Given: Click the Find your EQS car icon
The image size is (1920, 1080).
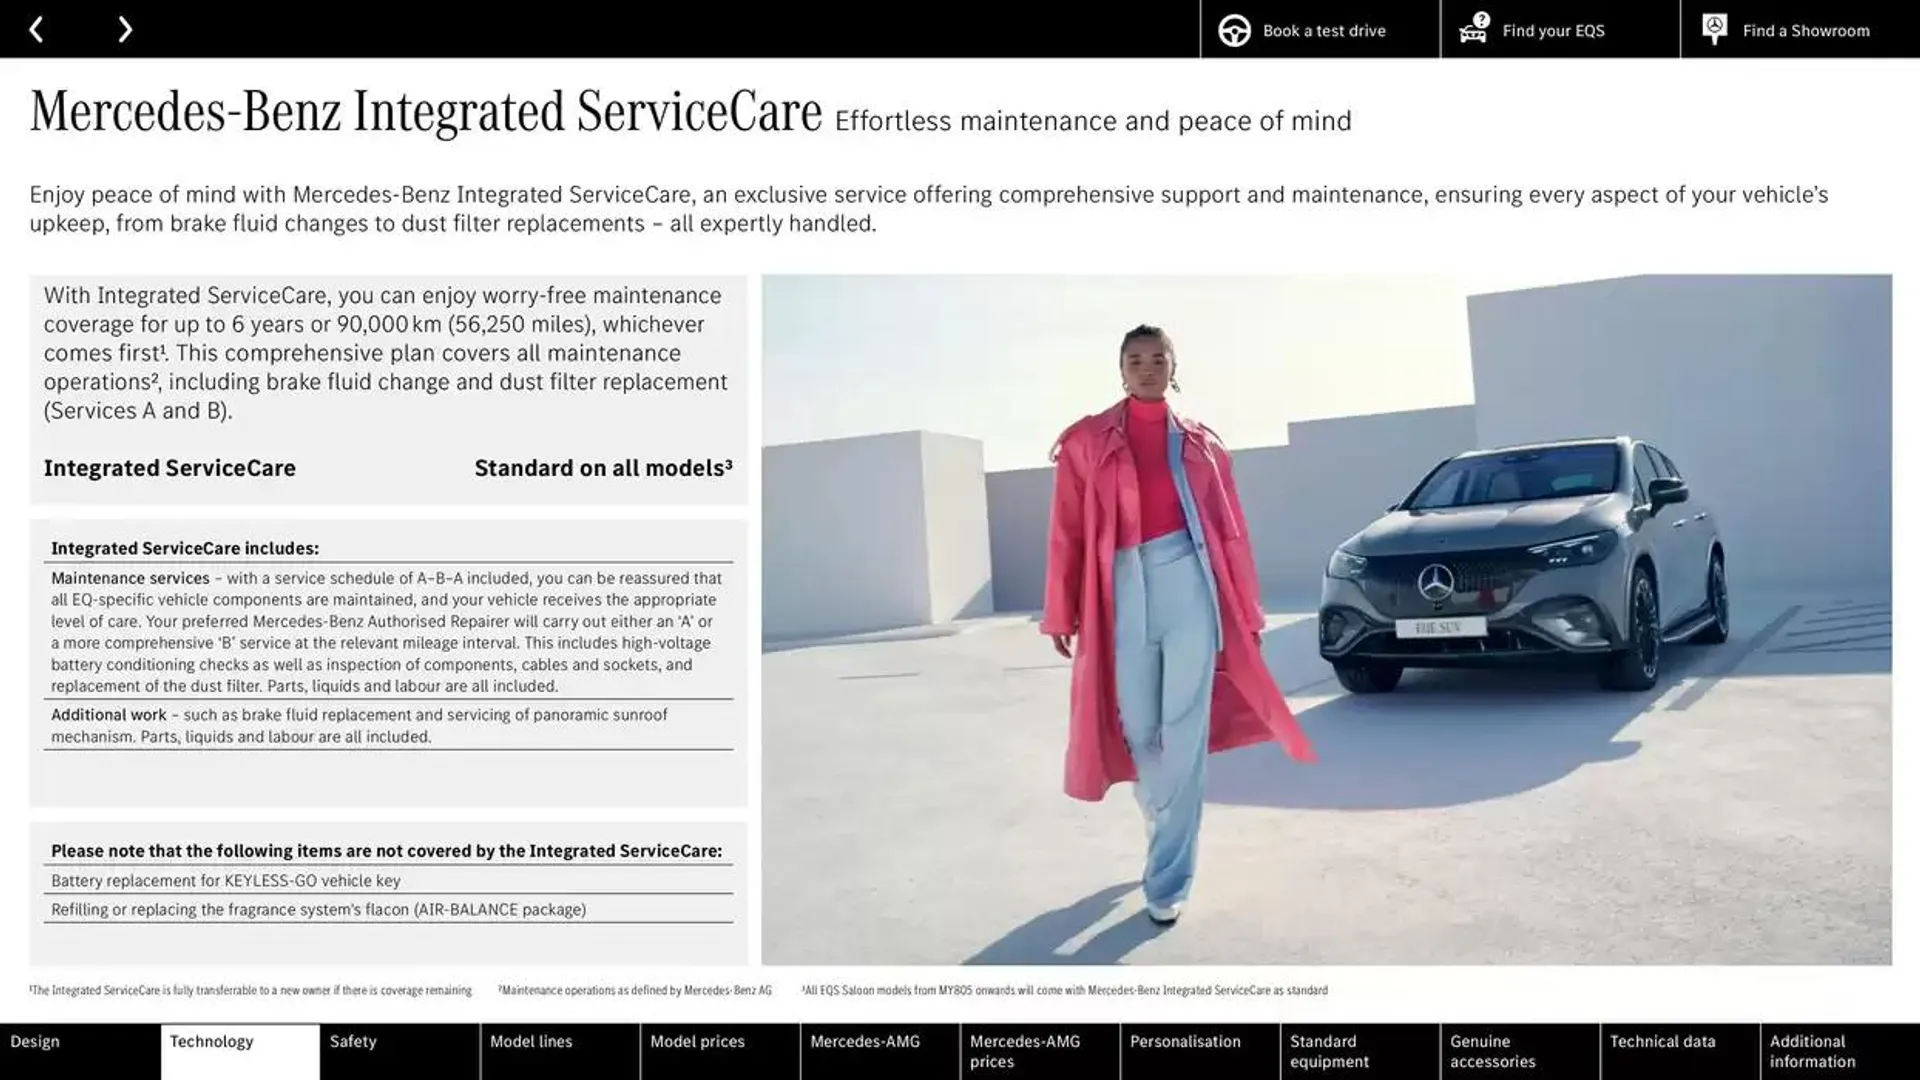Looking at the screenshot, I should tap(1472, 28).
